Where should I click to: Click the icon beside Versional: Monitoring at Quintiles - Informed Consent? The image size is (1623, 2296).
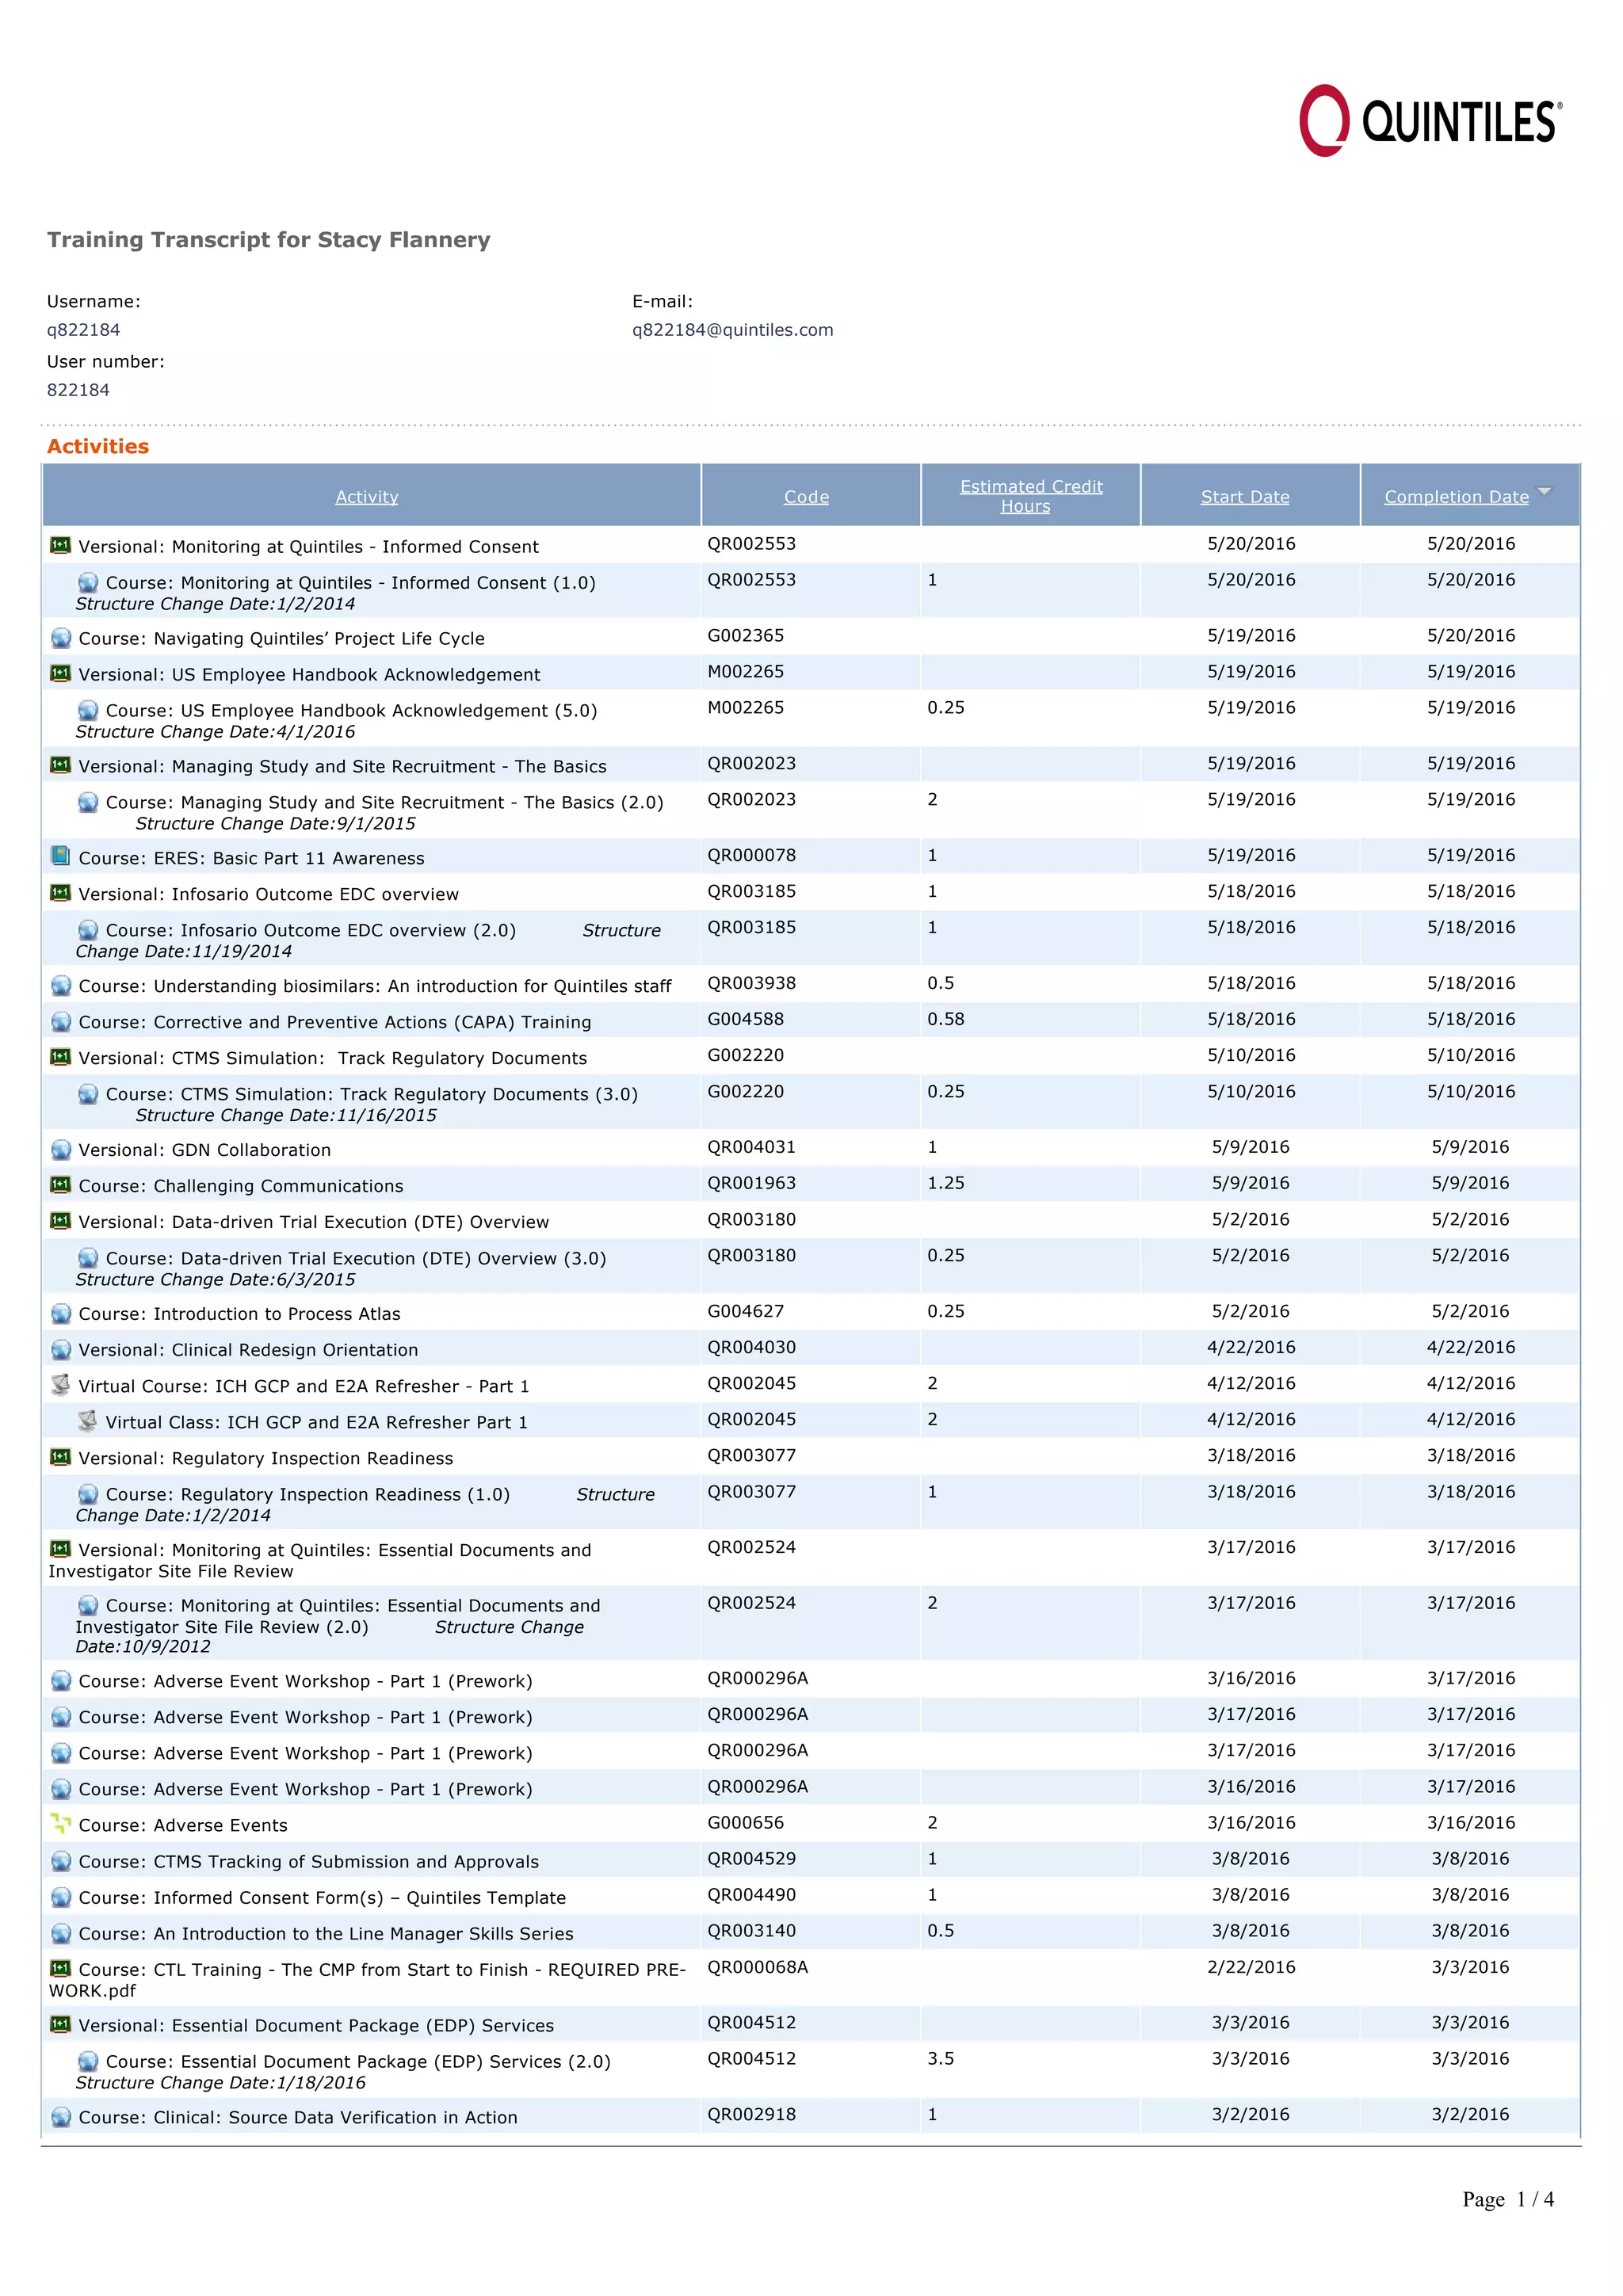[60, 546]
